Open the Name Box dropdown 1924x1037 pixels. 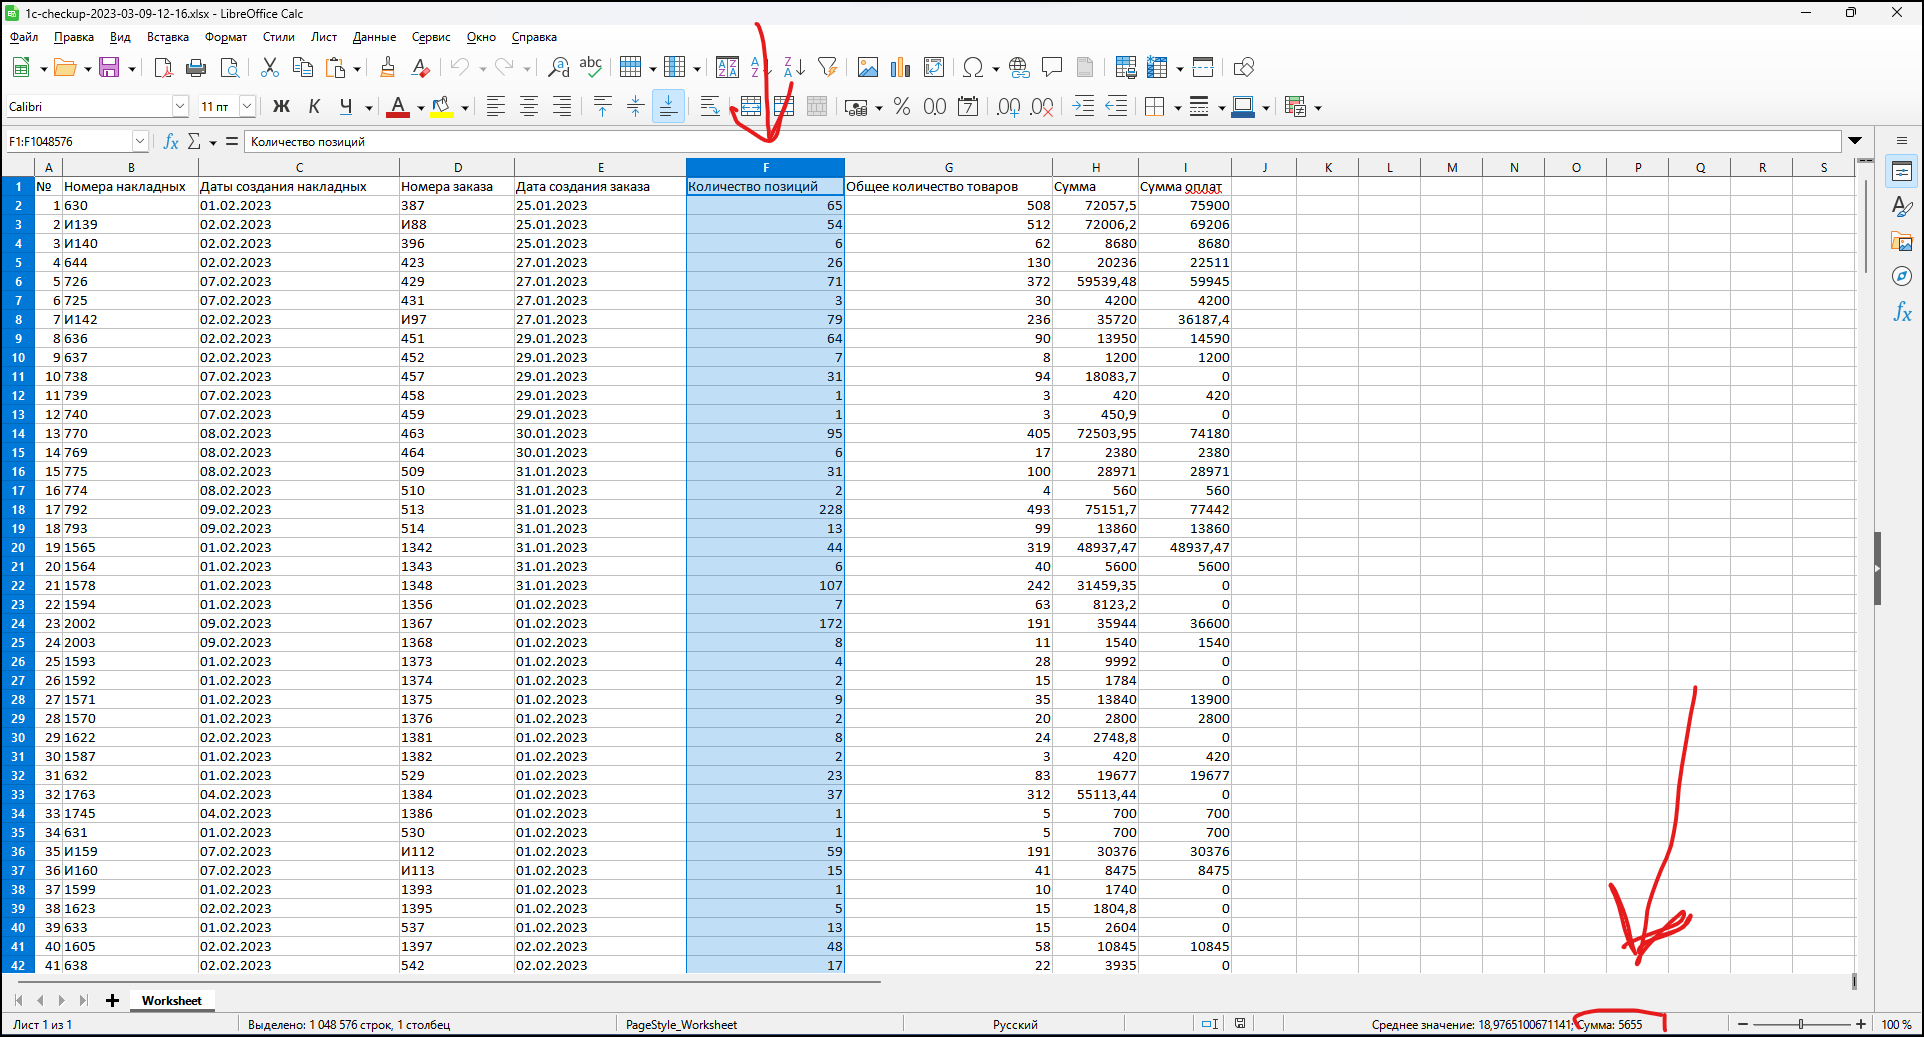point(140,142)
